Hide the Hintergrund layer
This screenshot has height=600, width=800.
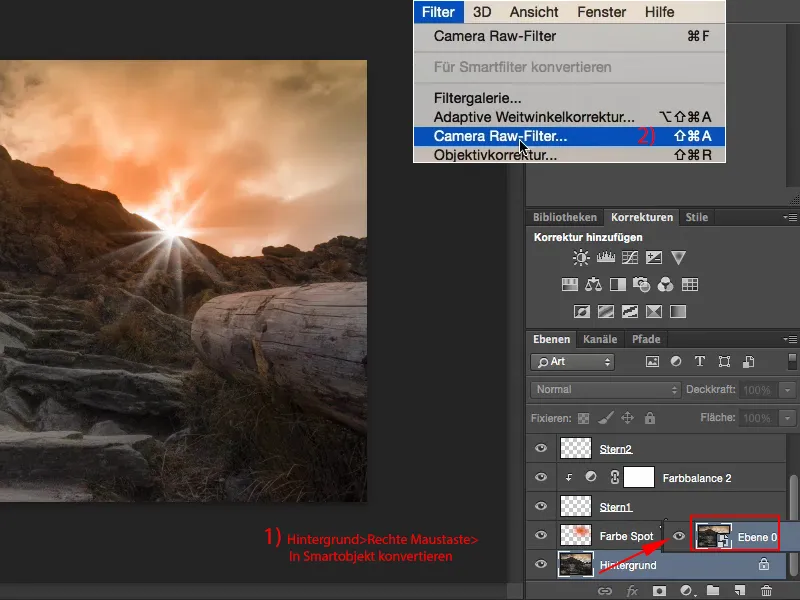coord(541,565)
